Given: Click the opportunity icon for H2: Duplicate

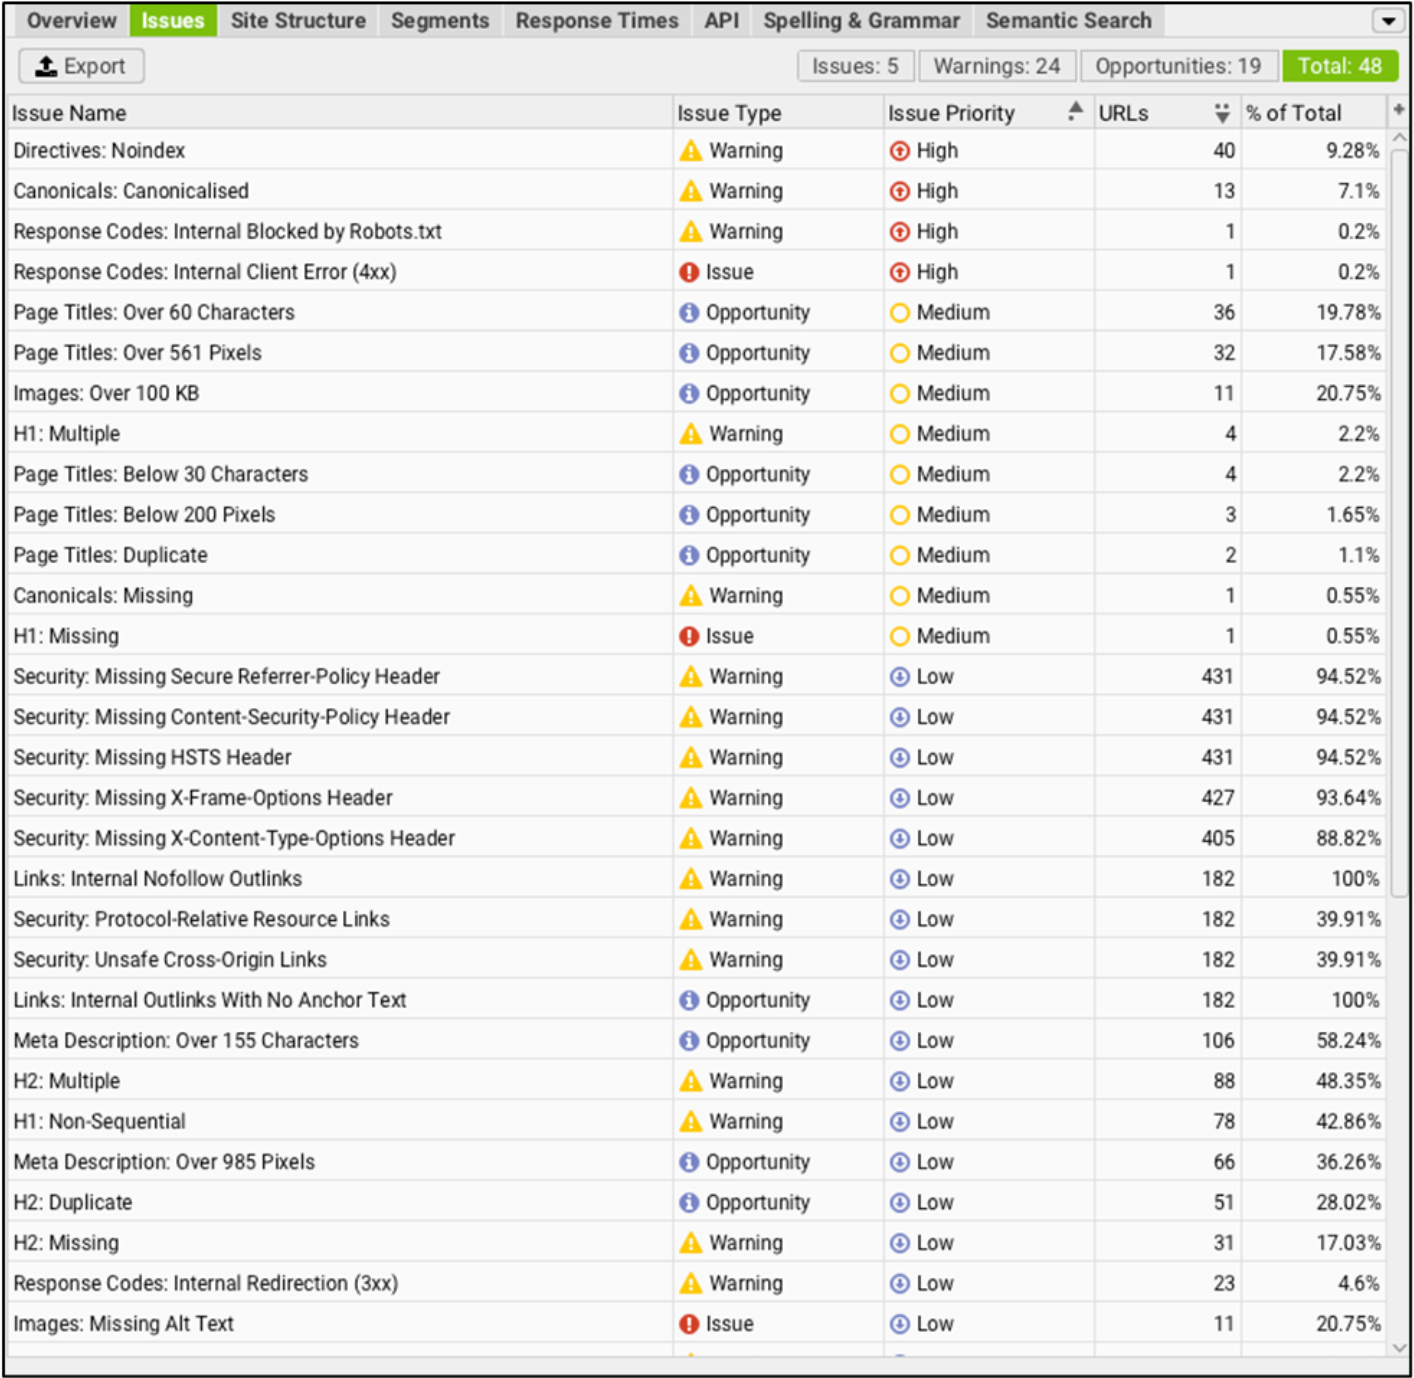Looking at the screenshot, I should 689,1203.
